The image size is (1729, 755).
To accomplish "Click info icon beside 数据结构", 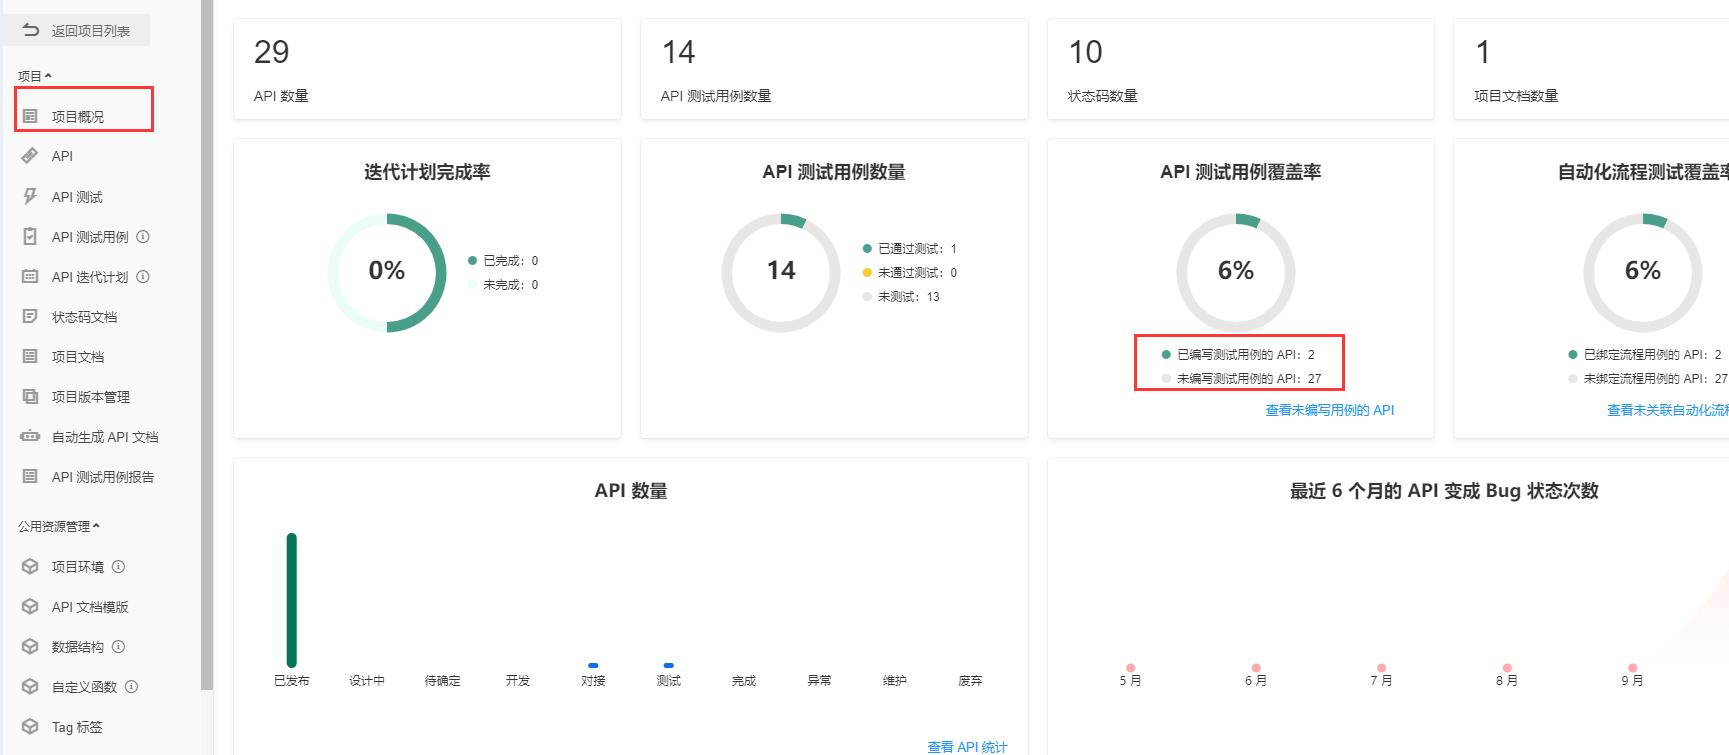I will tap(118, 646).
